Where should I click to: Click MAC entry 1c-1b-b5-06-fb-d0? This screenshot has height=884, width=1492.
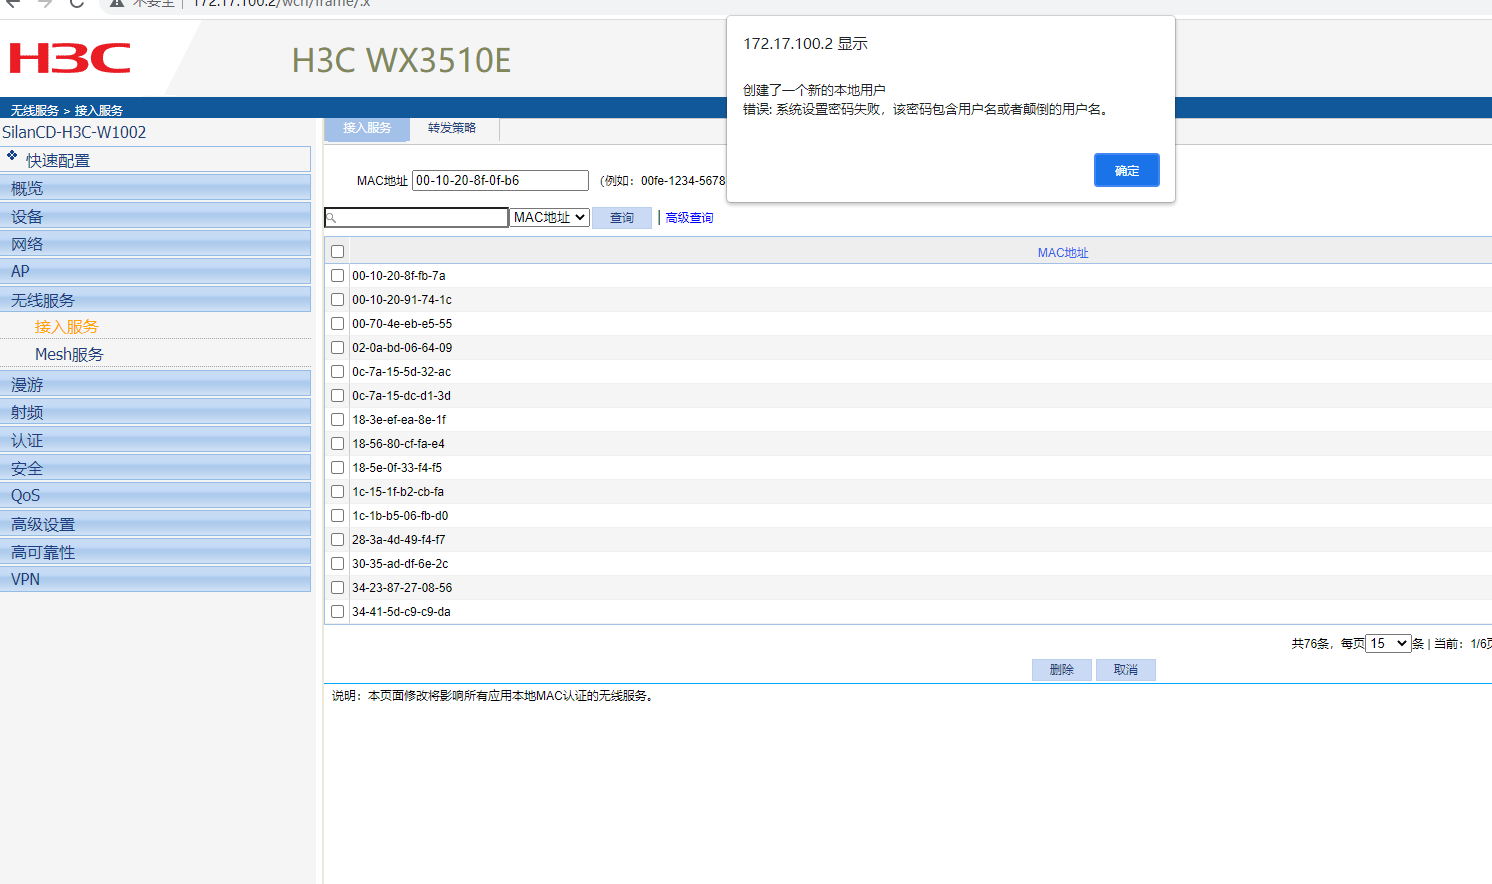pyautogui.click(x=400, y=516)
